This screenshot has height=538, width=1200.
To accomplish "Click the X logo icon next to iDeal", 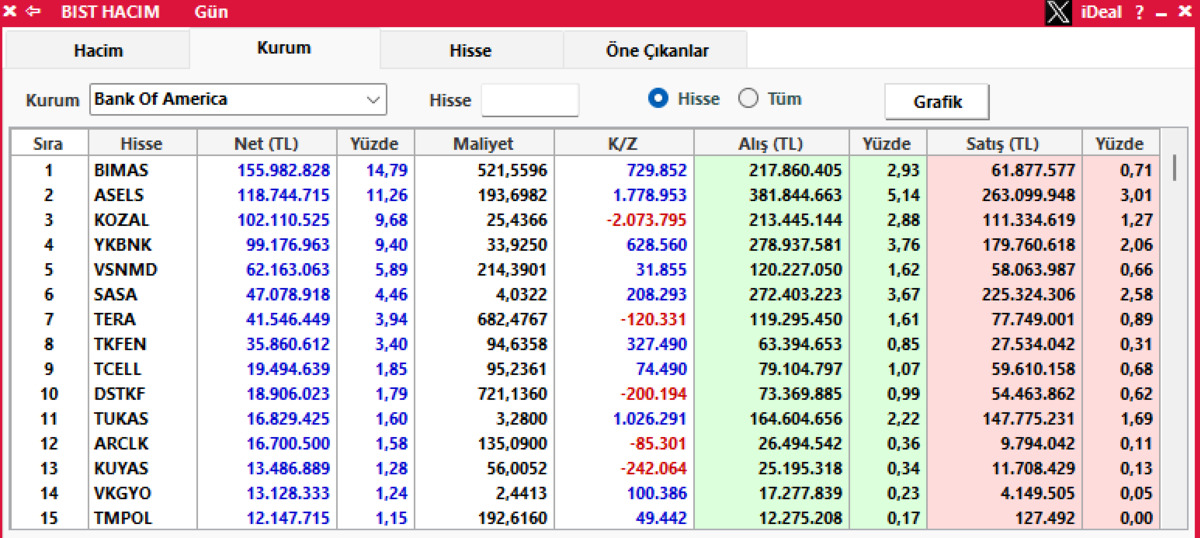I will pyautogui.click(x=1058, y=13).
